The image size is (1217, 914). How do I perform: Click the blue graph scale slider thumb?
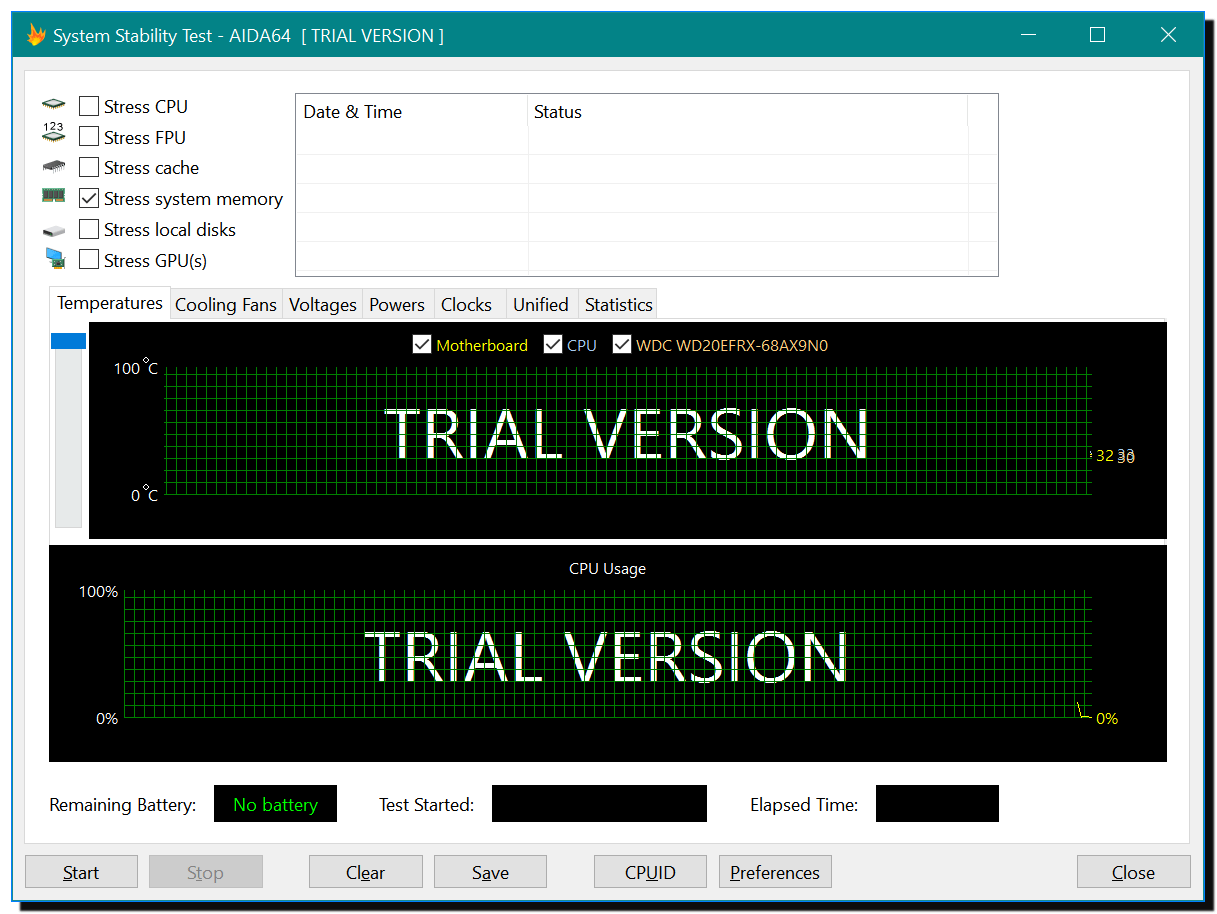(x=68, y=341)
